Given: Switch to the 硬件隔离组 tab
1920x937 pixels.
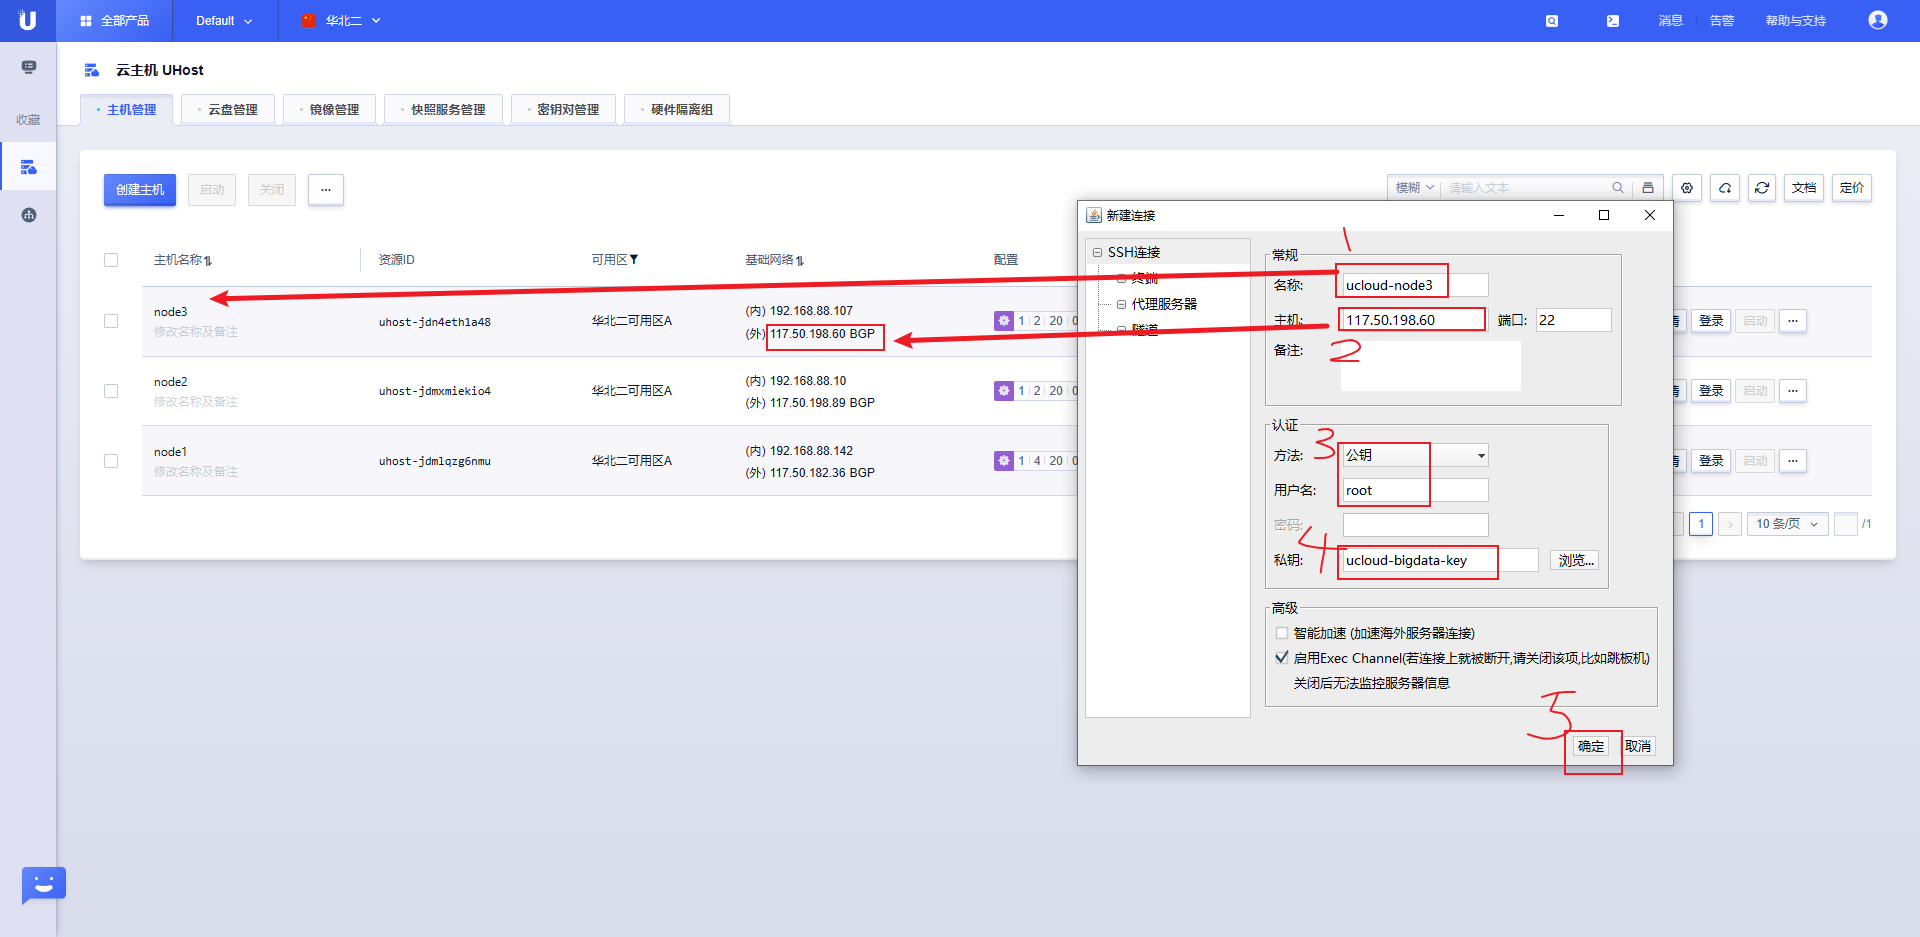Looking at the screenshot, I should click(677, 109).
